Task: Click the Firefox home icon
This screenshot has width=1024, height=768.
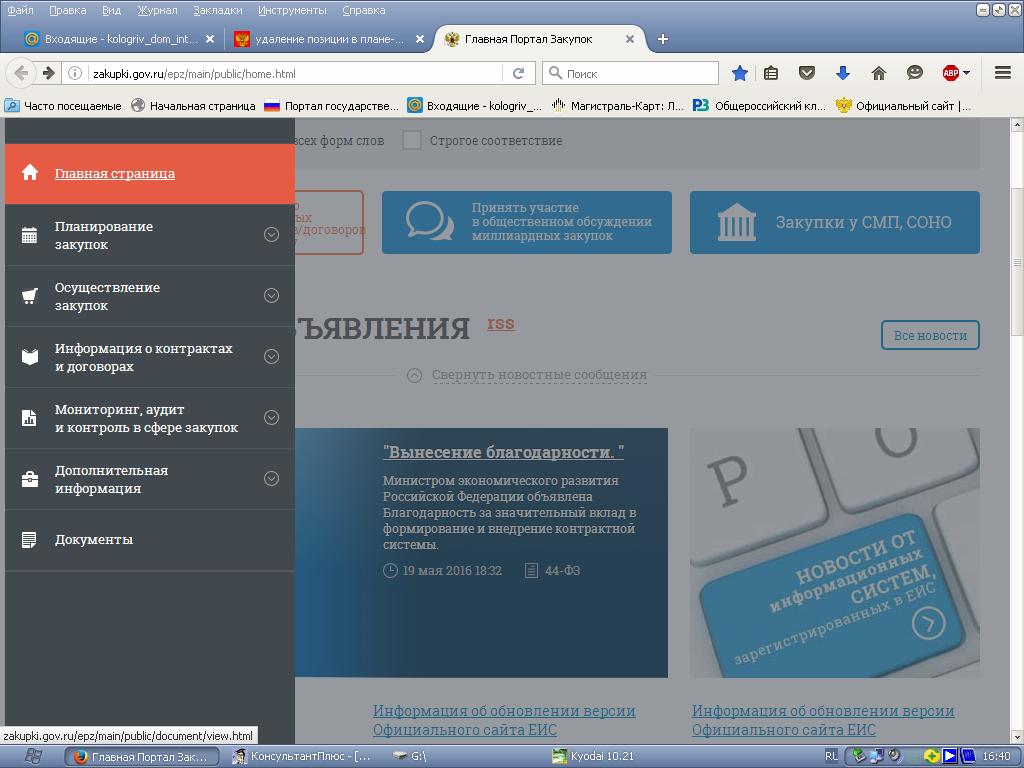Action: (878, 73)
